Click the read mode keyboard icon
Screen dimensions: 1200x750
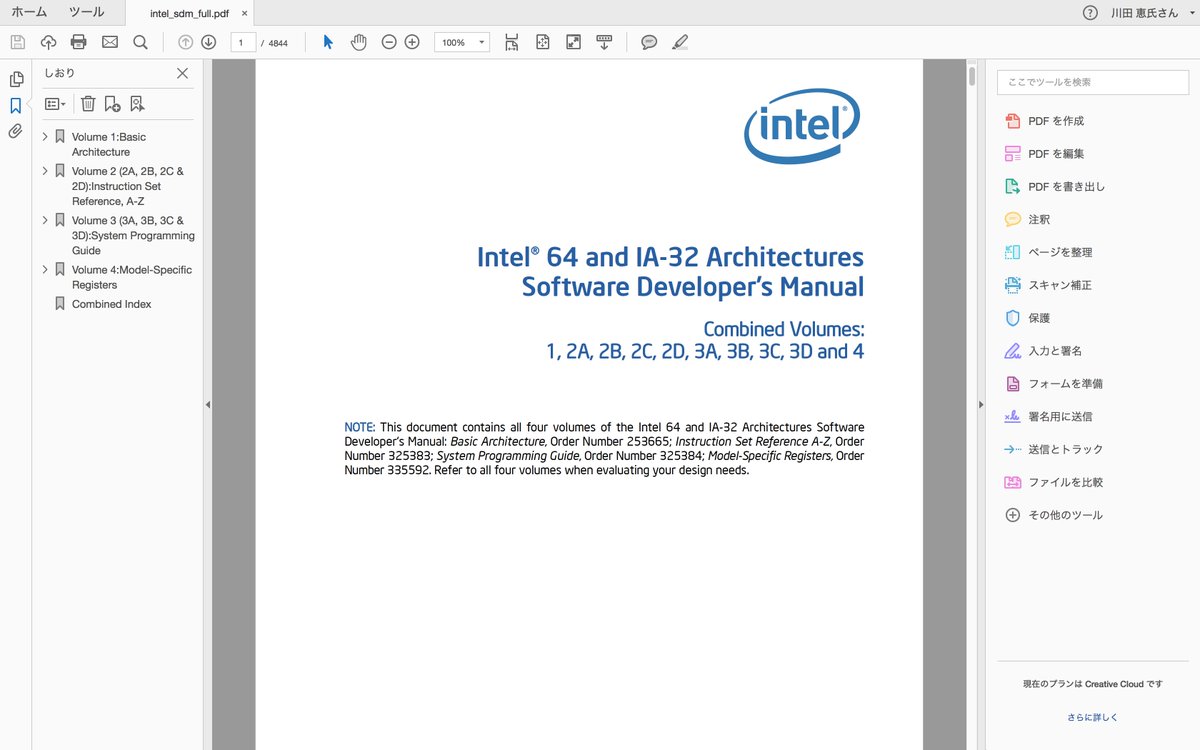(604, 42)
